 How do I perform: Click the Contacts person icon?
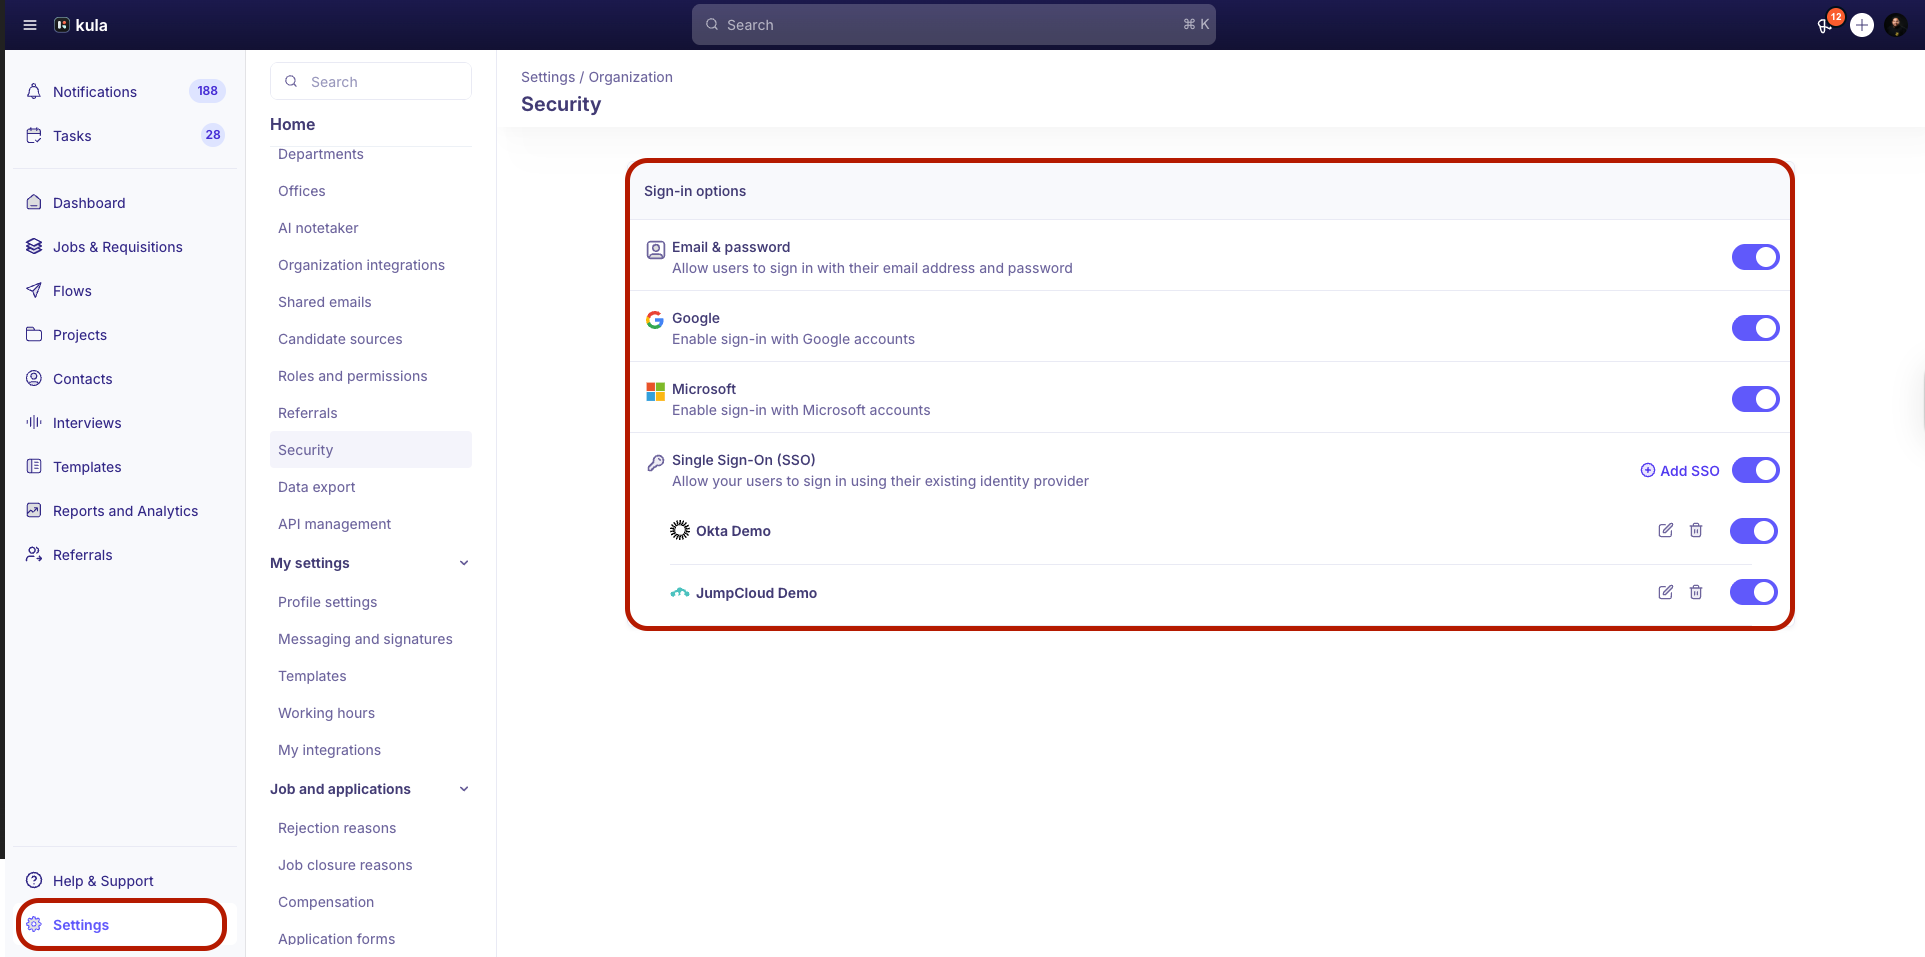[34, 378]
